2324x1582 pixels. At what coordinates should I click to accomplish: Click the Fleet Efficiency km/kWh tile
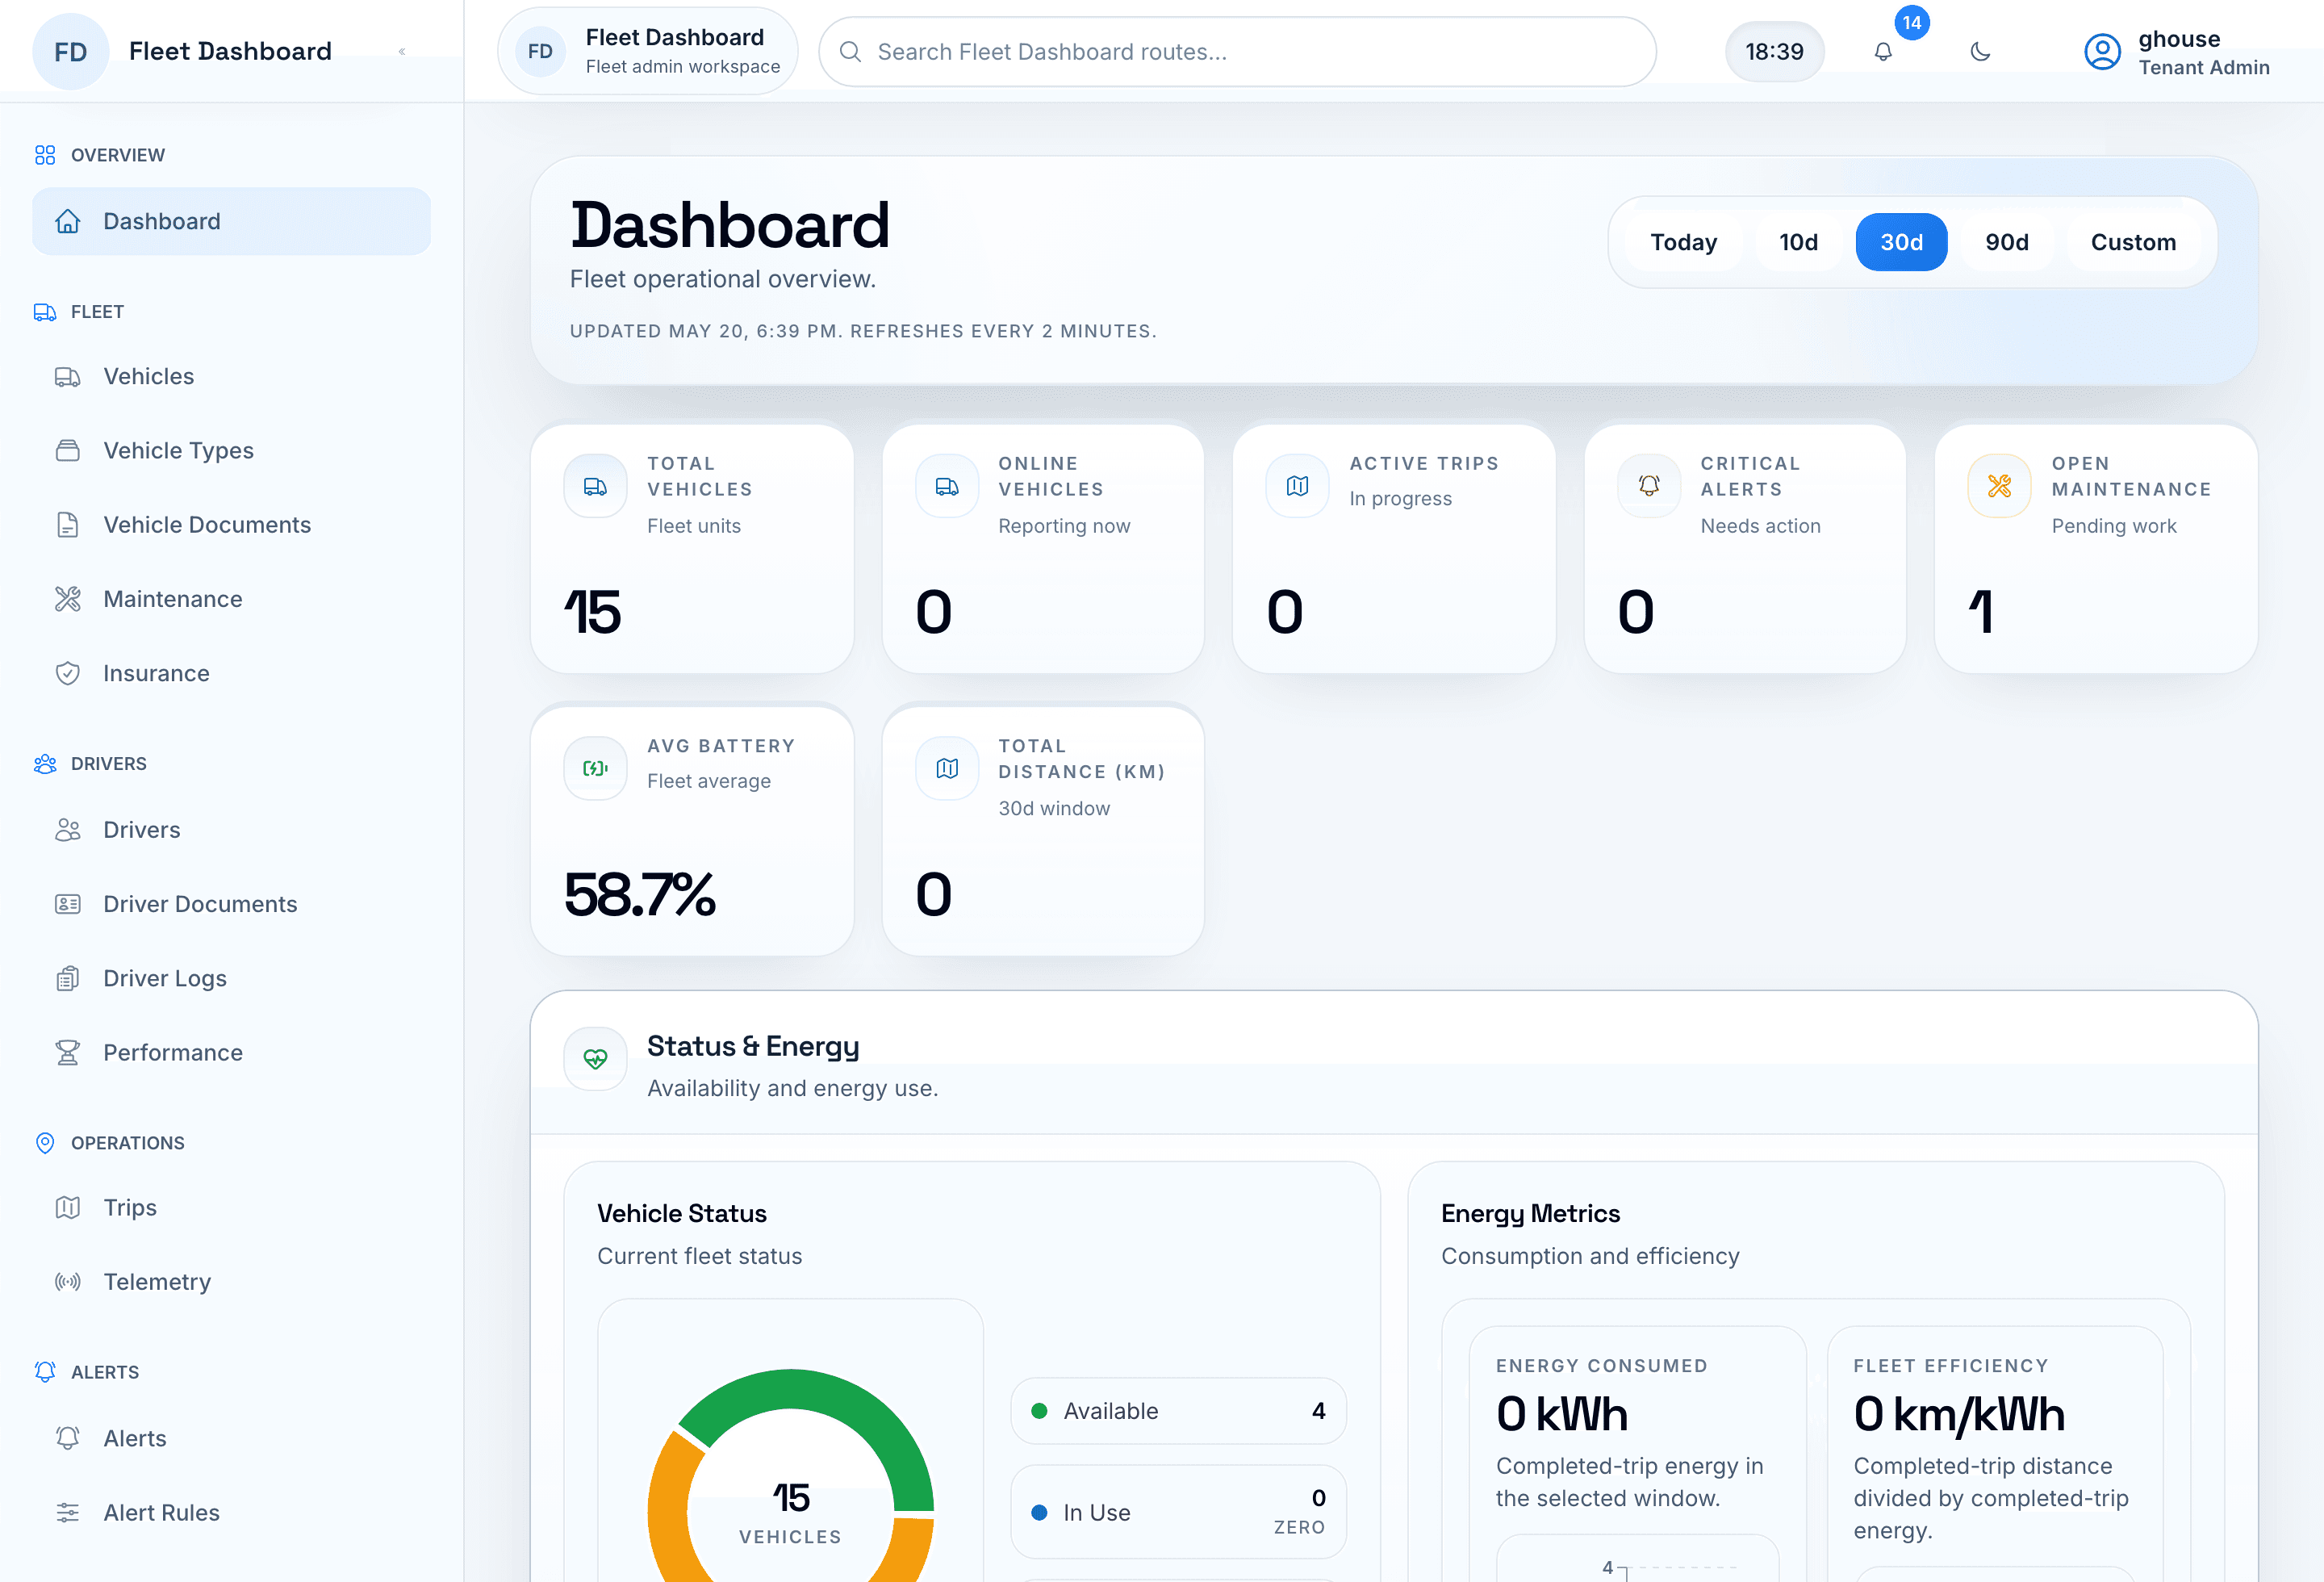coord(1994,1454)
